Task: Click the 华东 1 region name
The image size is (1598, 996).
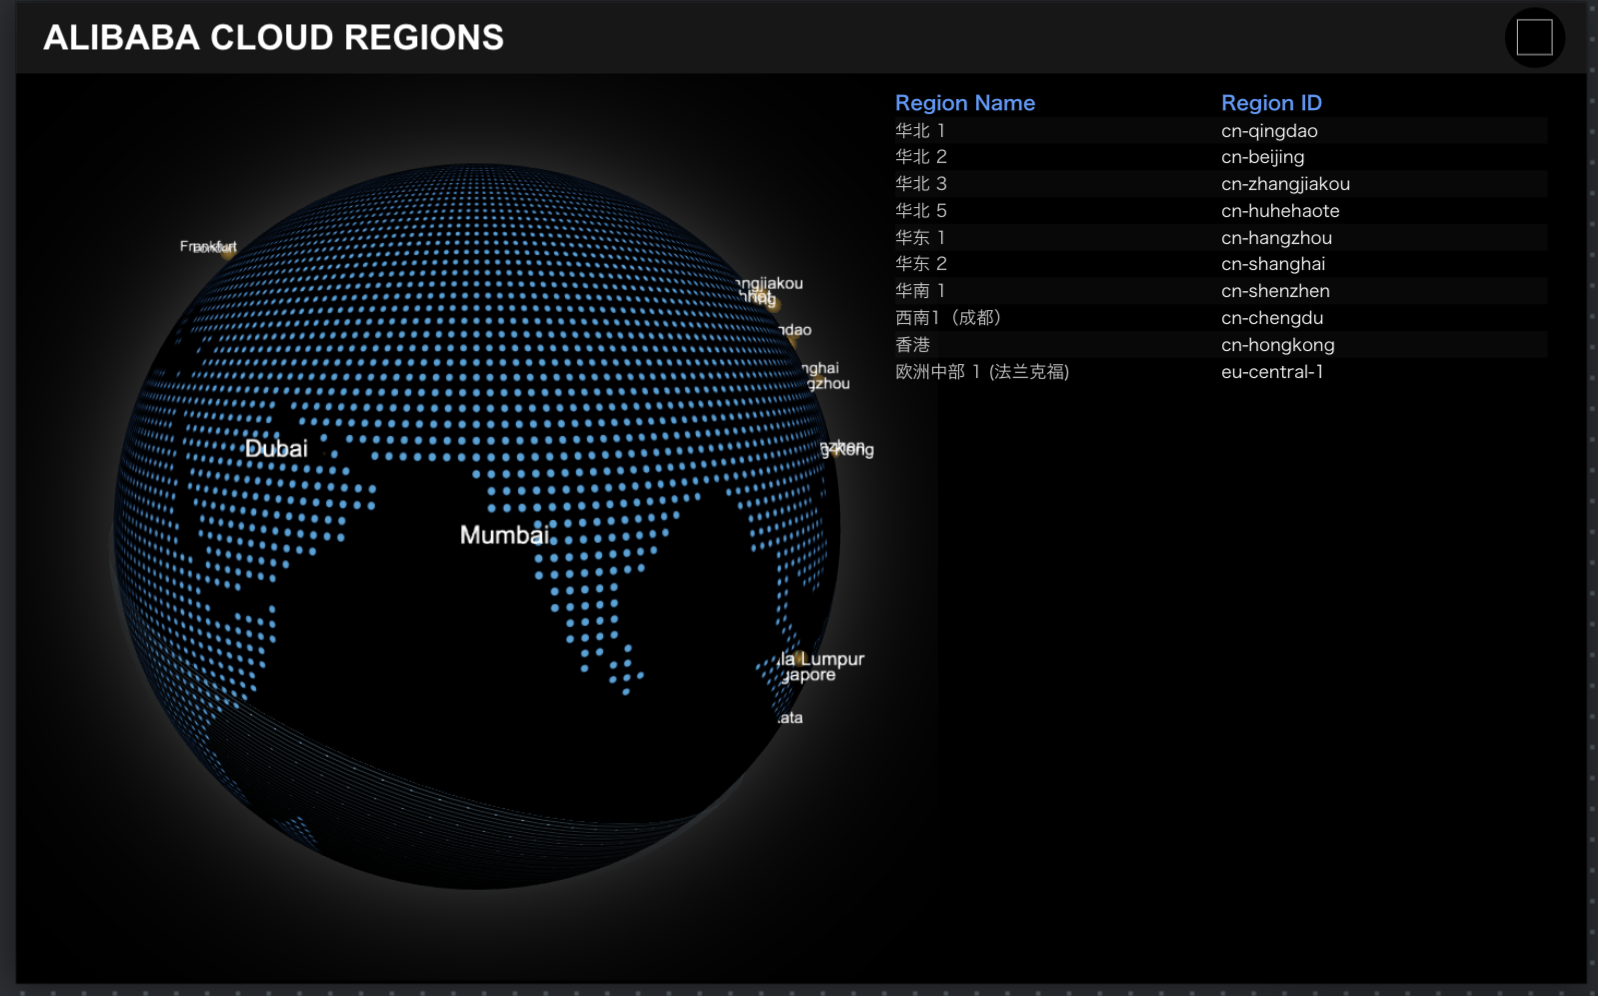Action: click(x=920, y=238)
